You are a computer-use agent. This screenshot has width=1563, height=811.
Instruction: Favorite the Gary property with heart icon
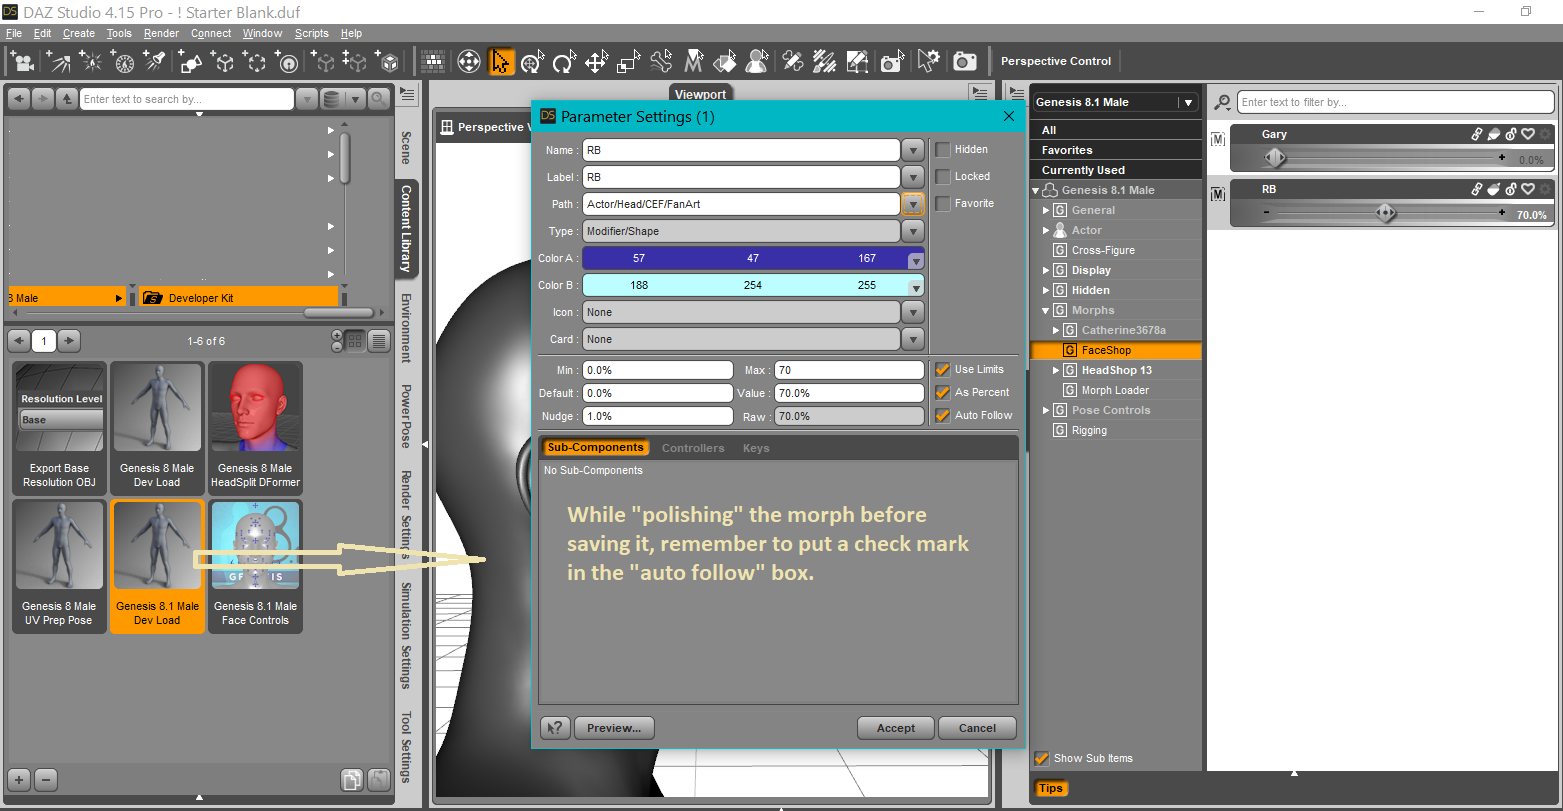point(1528,134)
